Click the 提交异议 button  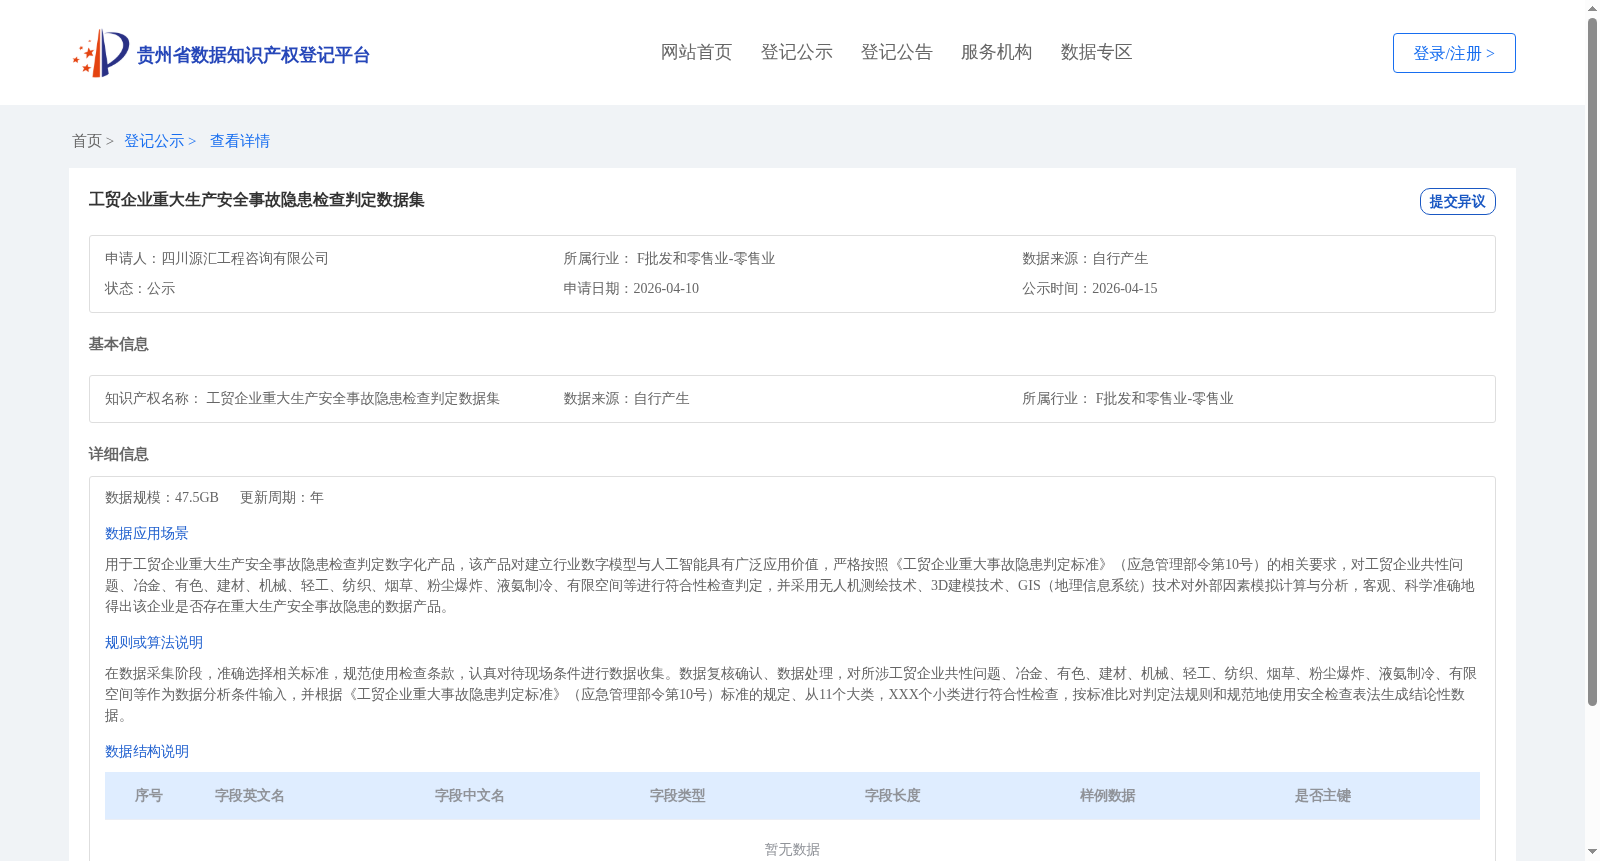1457,201
